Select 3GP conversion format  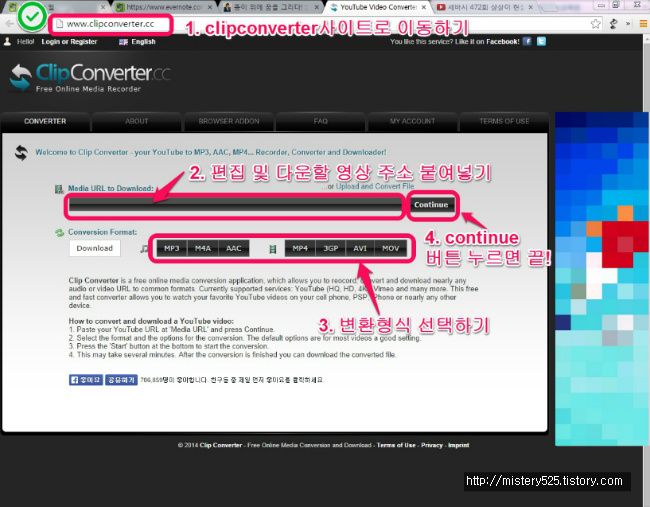[331, 248]
